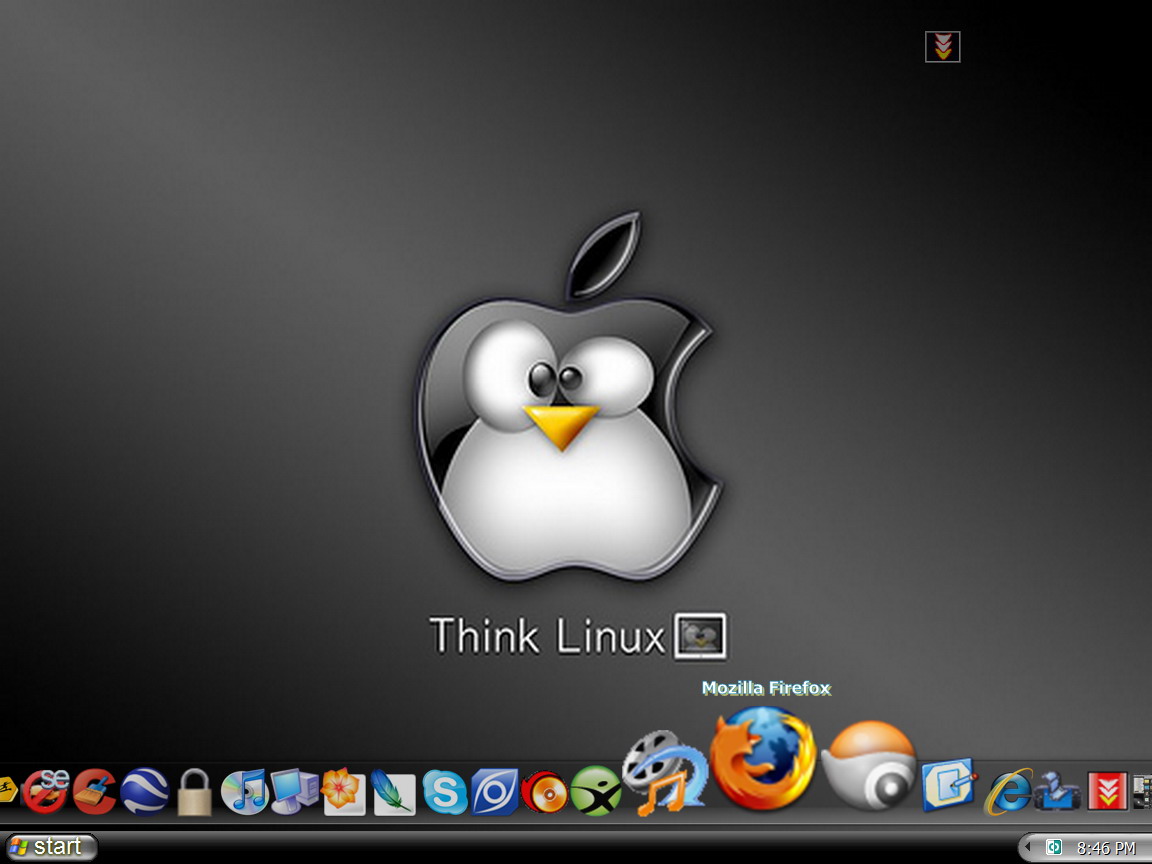Image resolution: width=1152 pixels, height=864 pixels.
Task: Open the orange webcam icon in dock
Action: pyautogui.click(x=869, y=765)
